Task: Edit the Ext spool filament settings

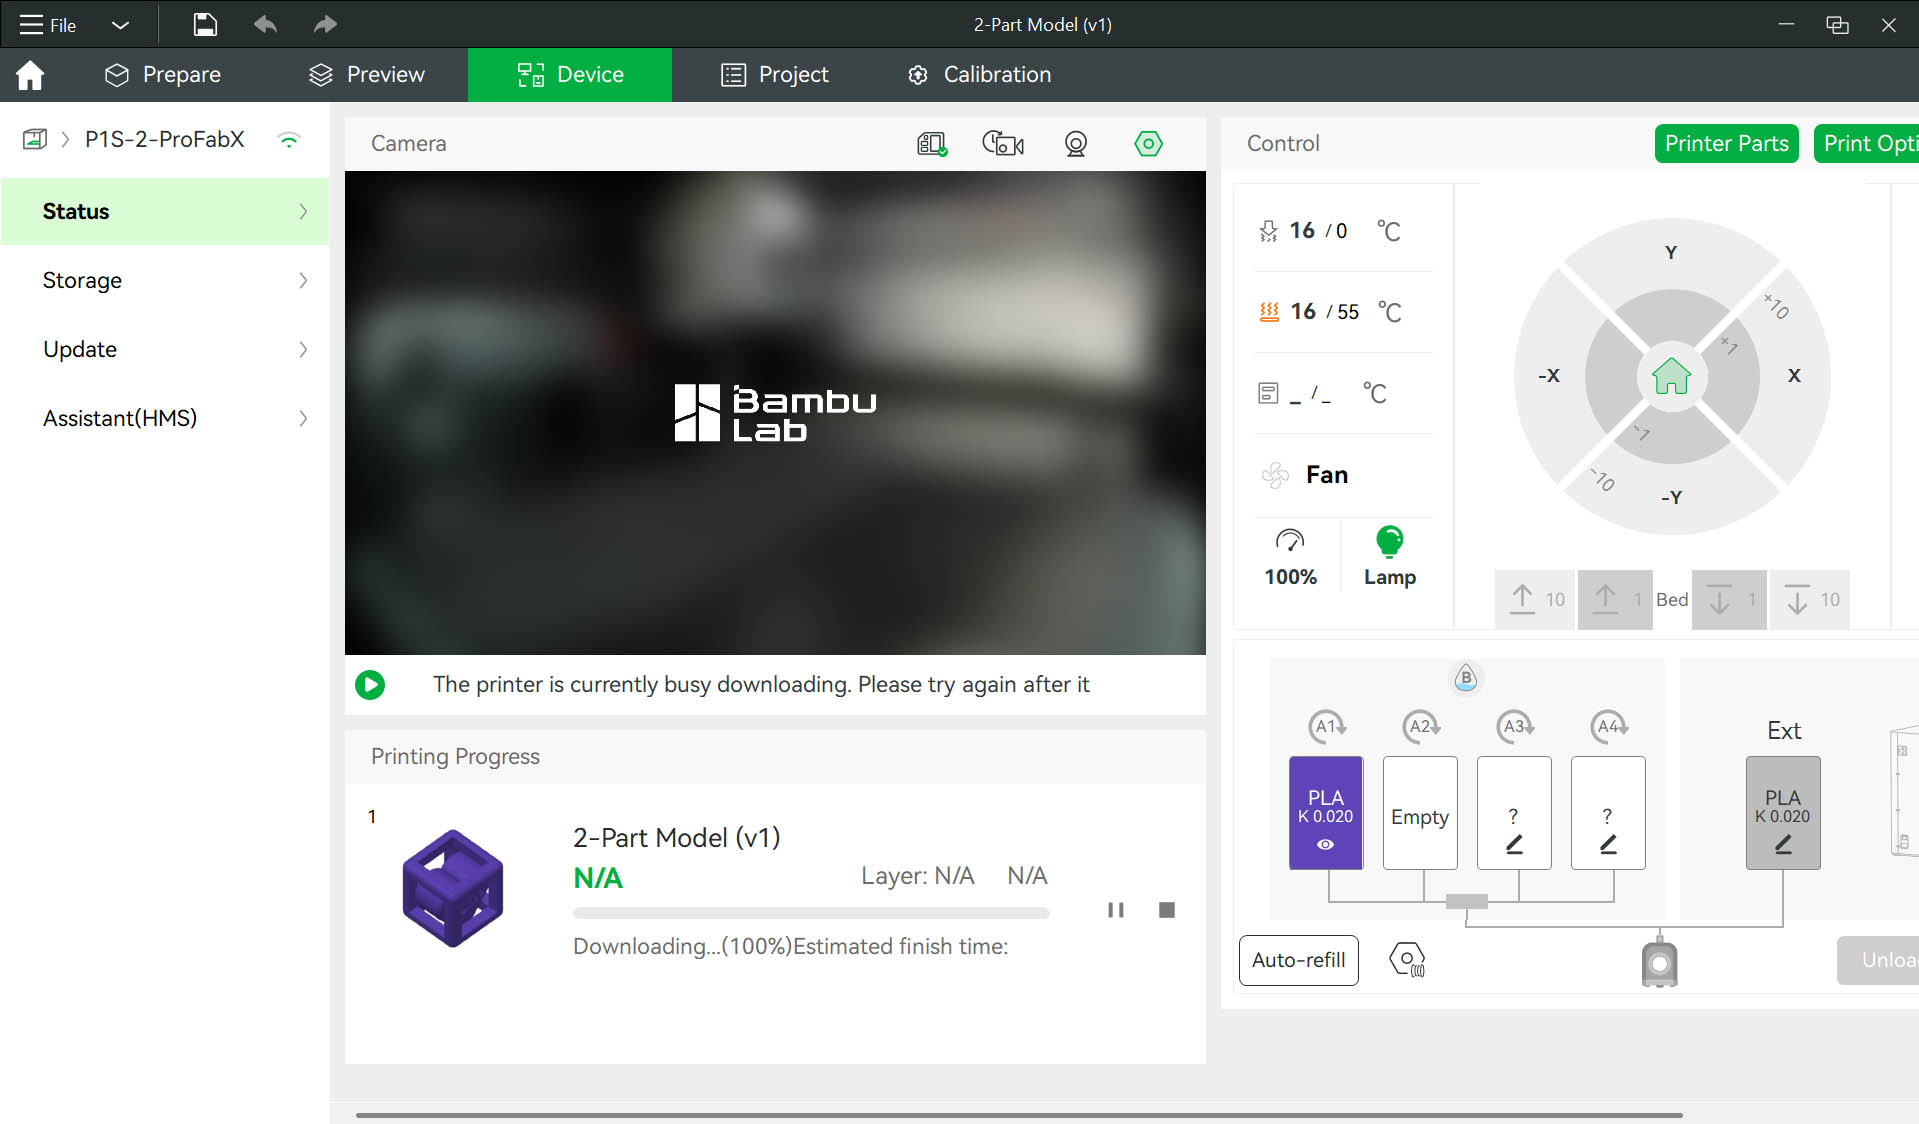Action: click(x=1783, y=845)
